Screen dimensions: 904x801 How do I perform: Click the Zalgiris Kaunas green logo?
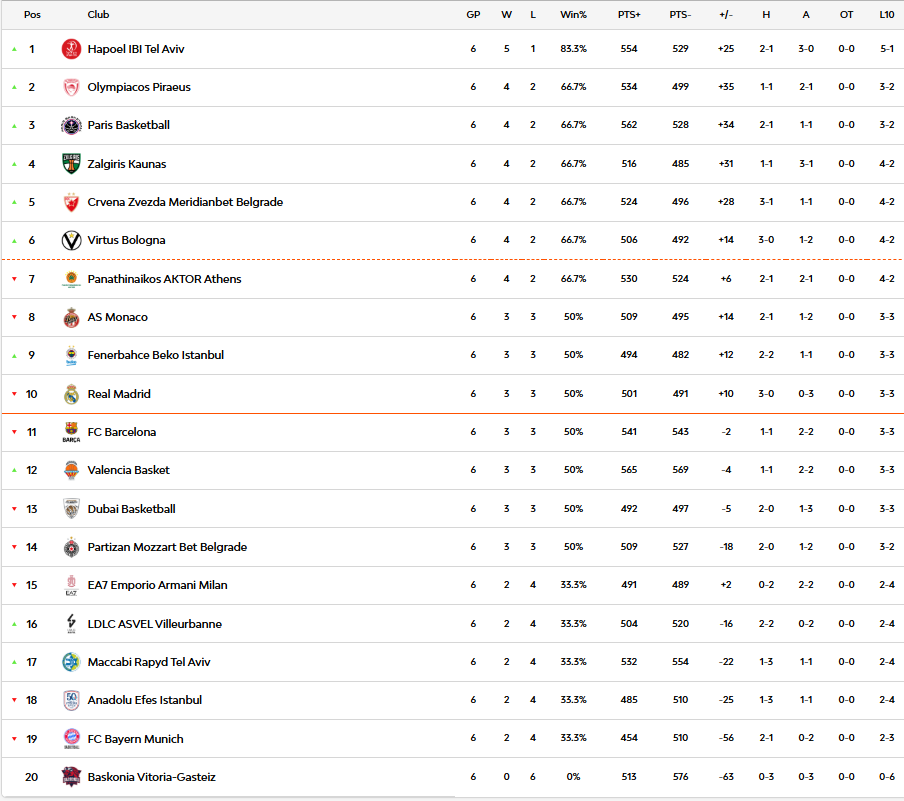[x=71, y=164]
